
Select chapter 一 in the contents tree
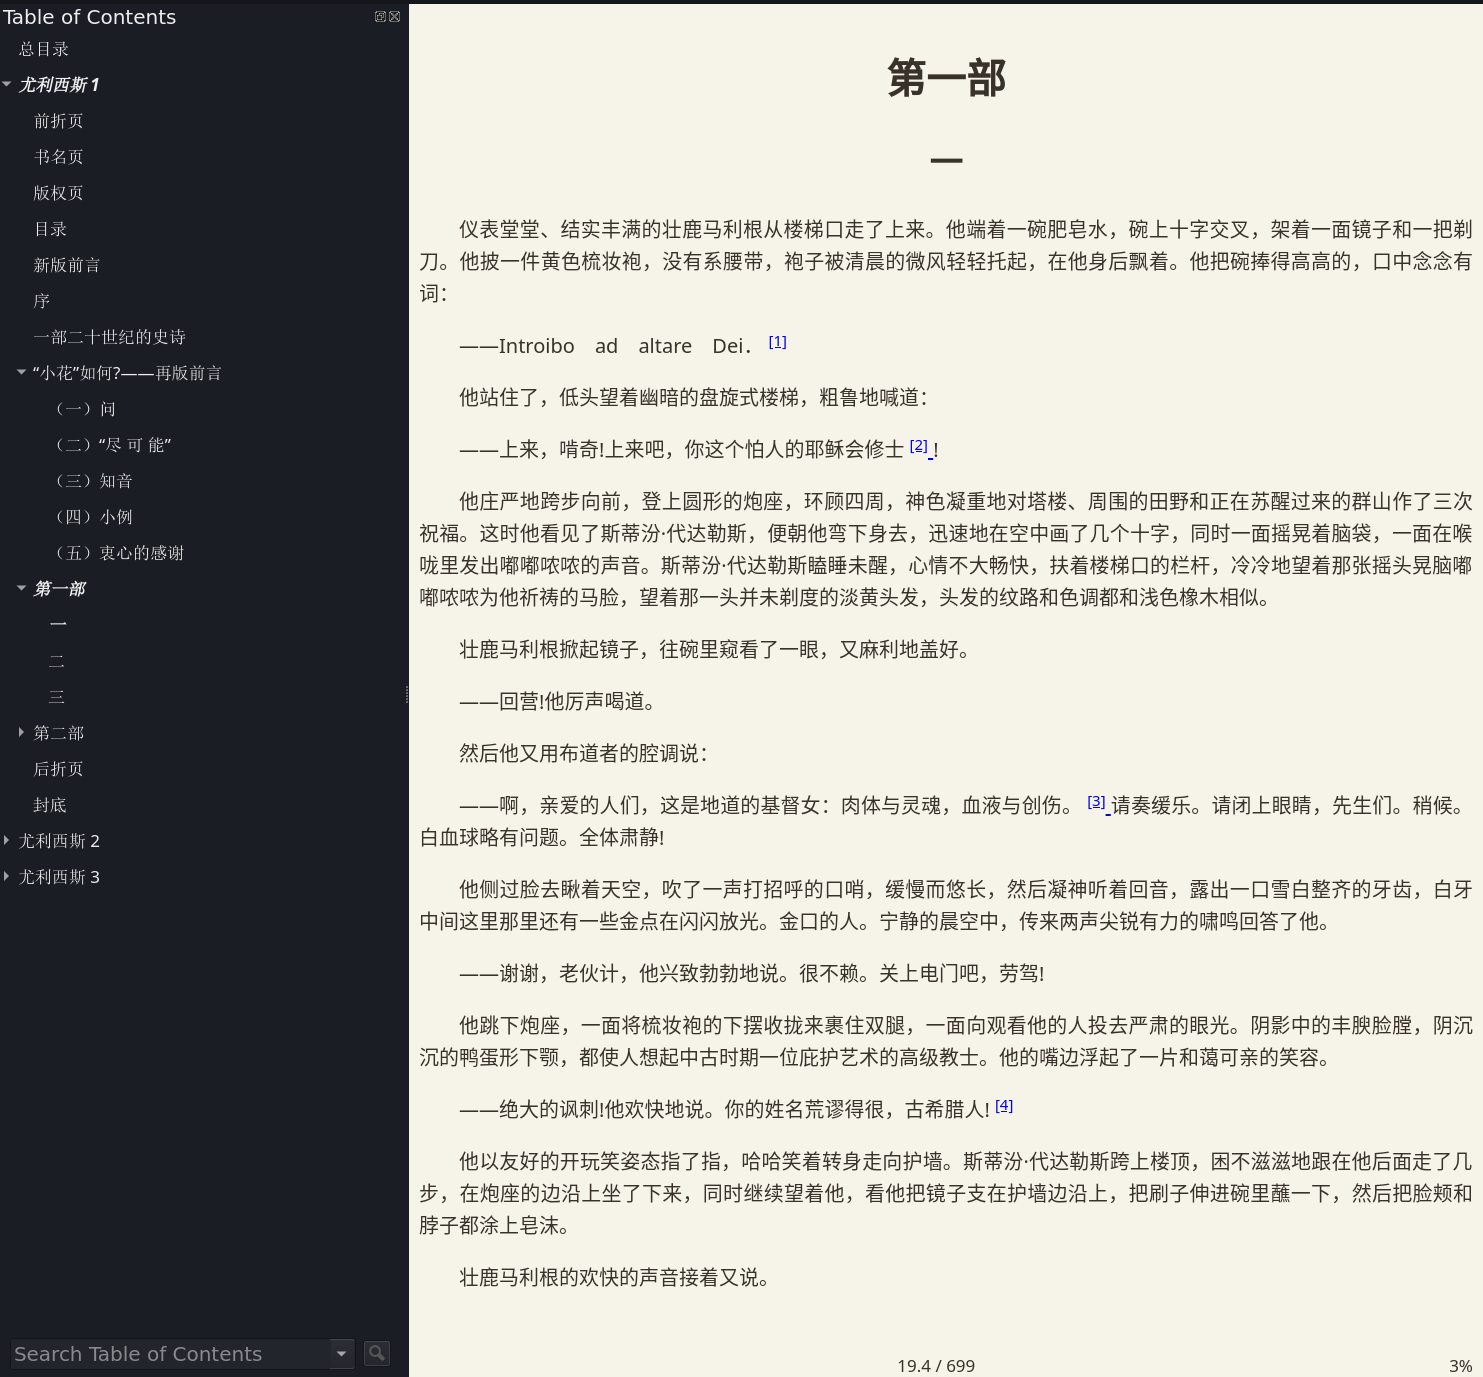[58, 625]
